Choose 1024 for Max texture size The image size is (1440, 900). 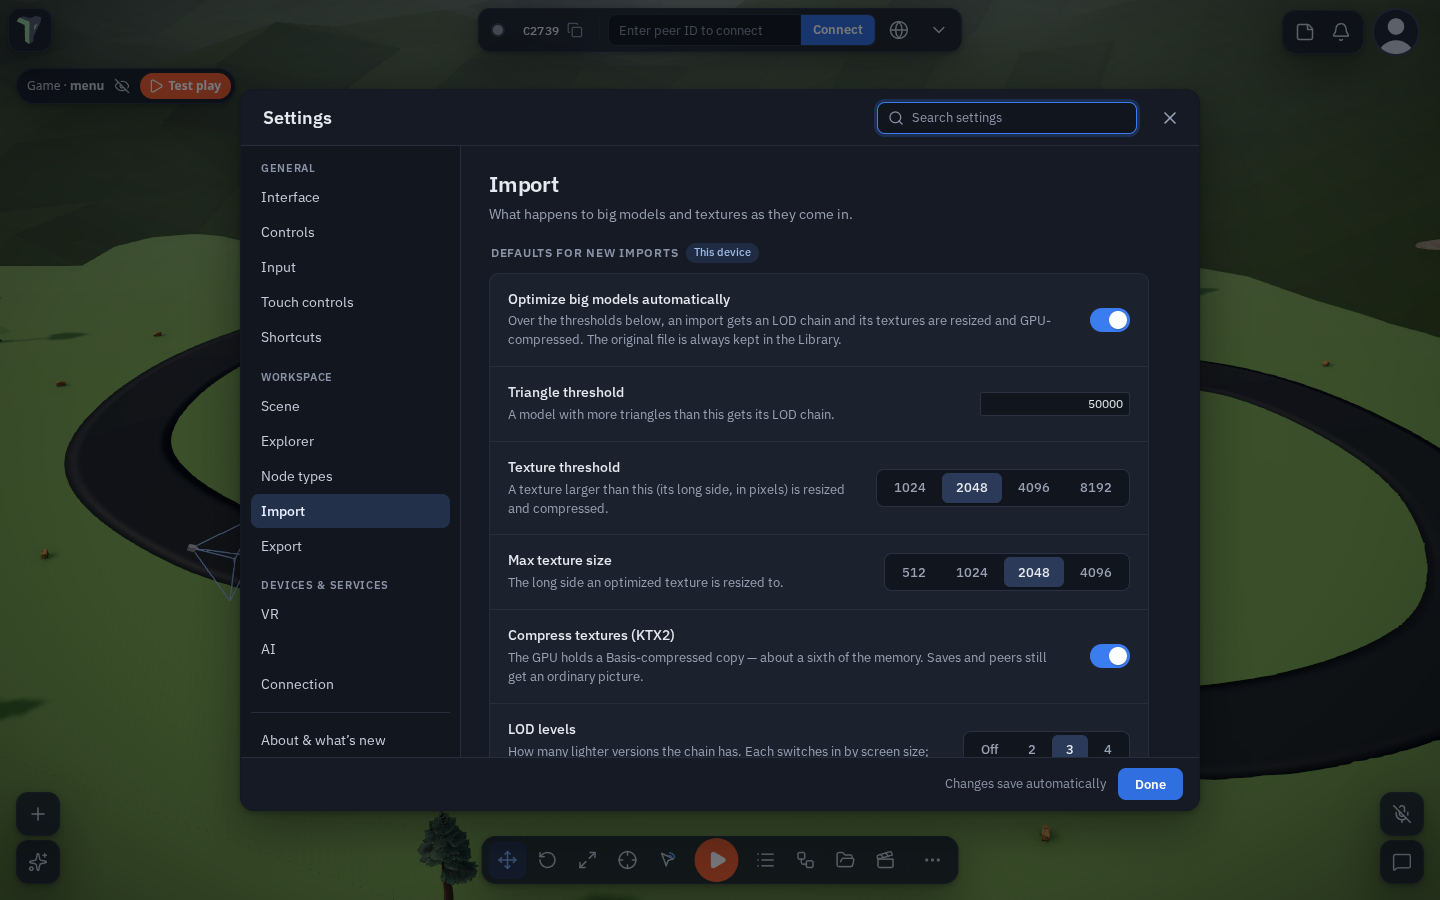pos(972,573)
